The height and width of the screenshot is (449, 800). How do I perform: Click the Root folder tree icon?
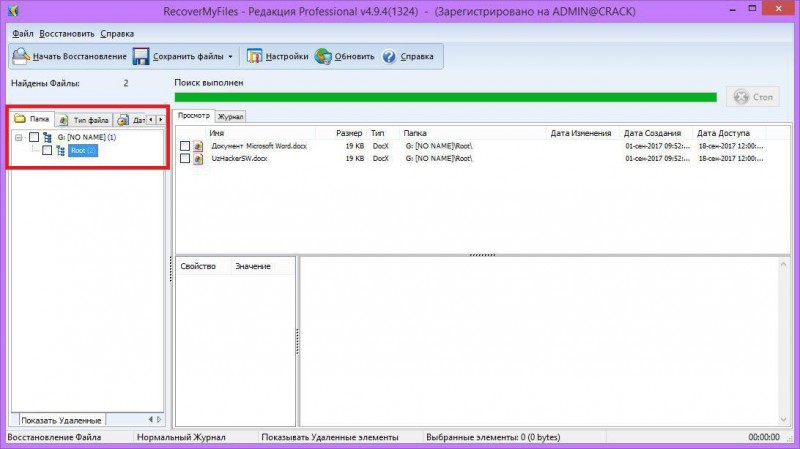click(61, 151)
